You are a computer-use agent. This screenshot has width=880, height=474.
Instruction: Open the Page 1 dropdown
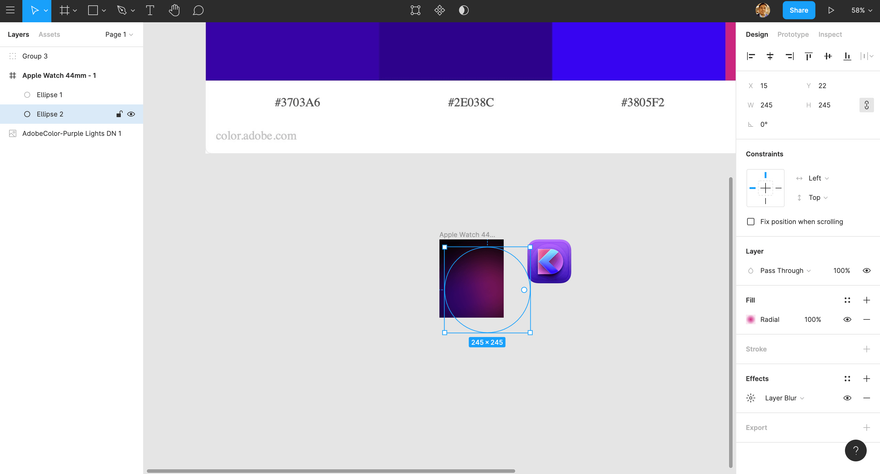[x=119, y=34]
